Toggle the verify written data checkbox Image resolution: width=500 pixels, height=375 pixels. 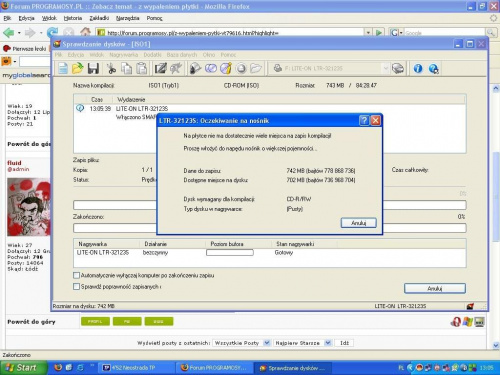click(76, 286)
